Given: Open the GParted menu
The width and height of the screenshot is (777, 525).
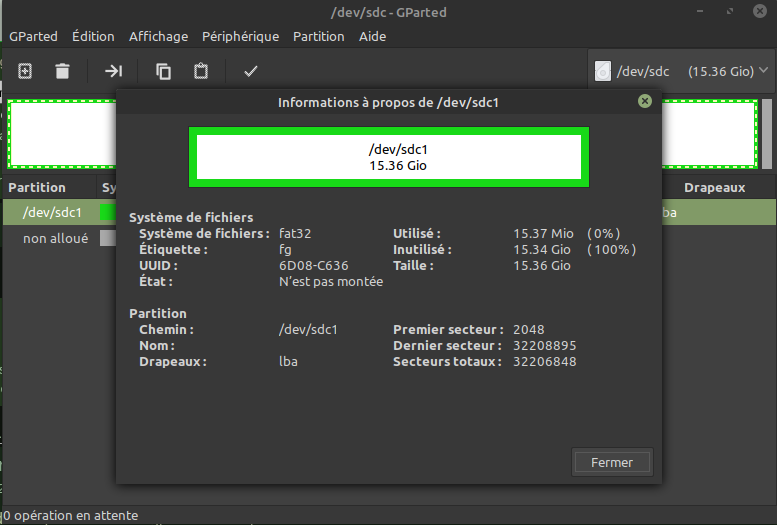Looking at the screenshot, I should 32,36.
